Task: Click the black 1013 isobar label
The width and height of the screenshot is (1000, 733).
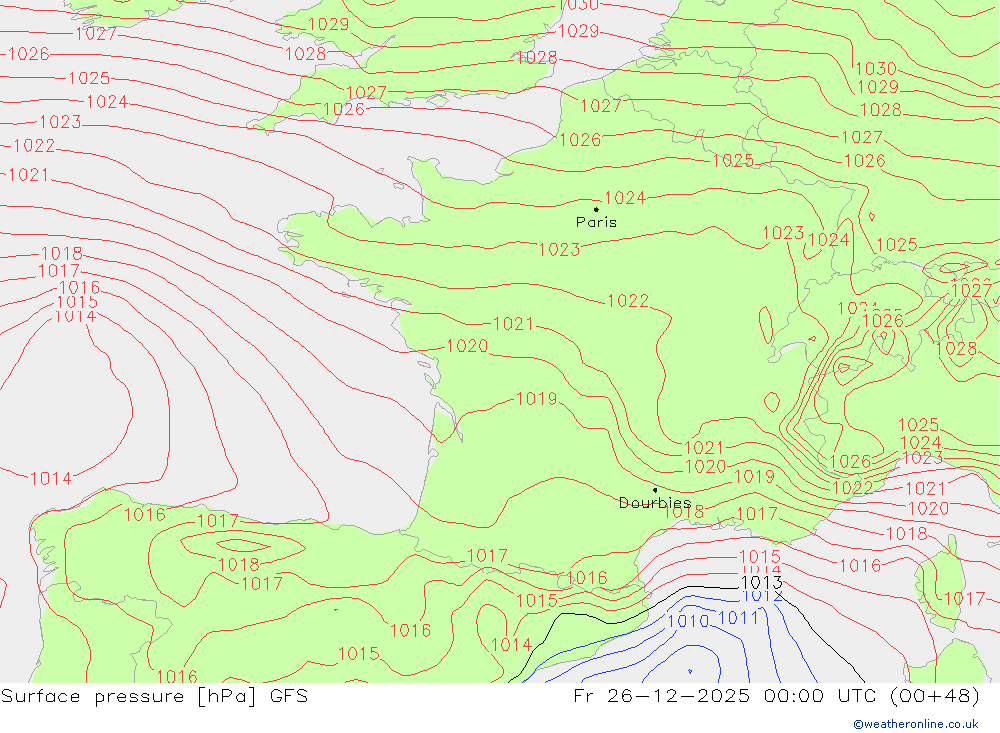Action: (x=761, y=582)
